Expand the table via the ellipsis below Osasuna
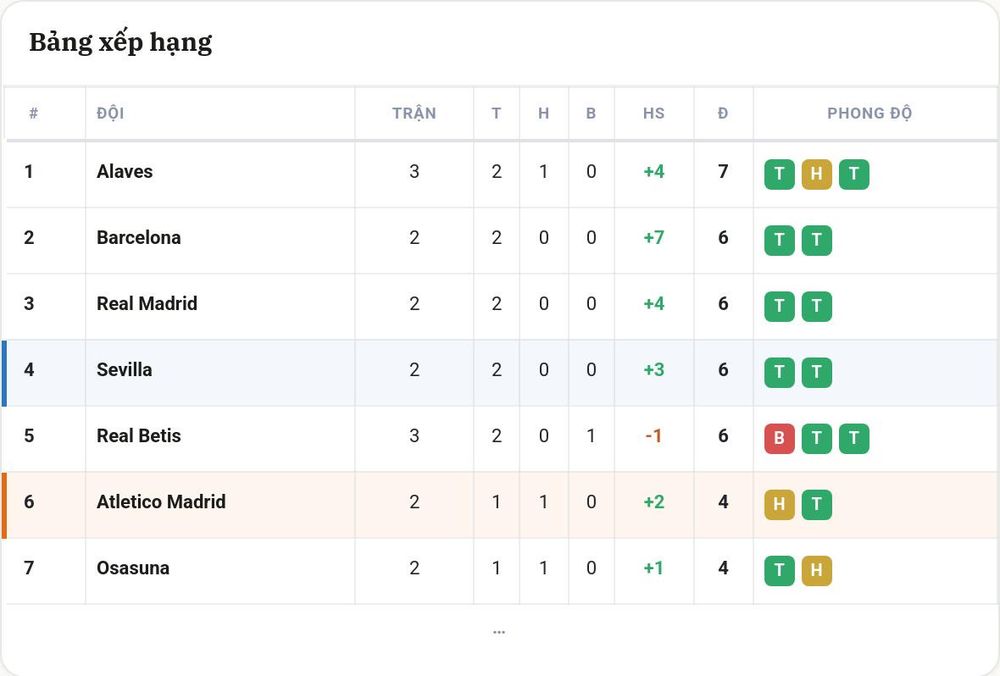The height and width of the screenshot is (676, 1000). [499, 632]
